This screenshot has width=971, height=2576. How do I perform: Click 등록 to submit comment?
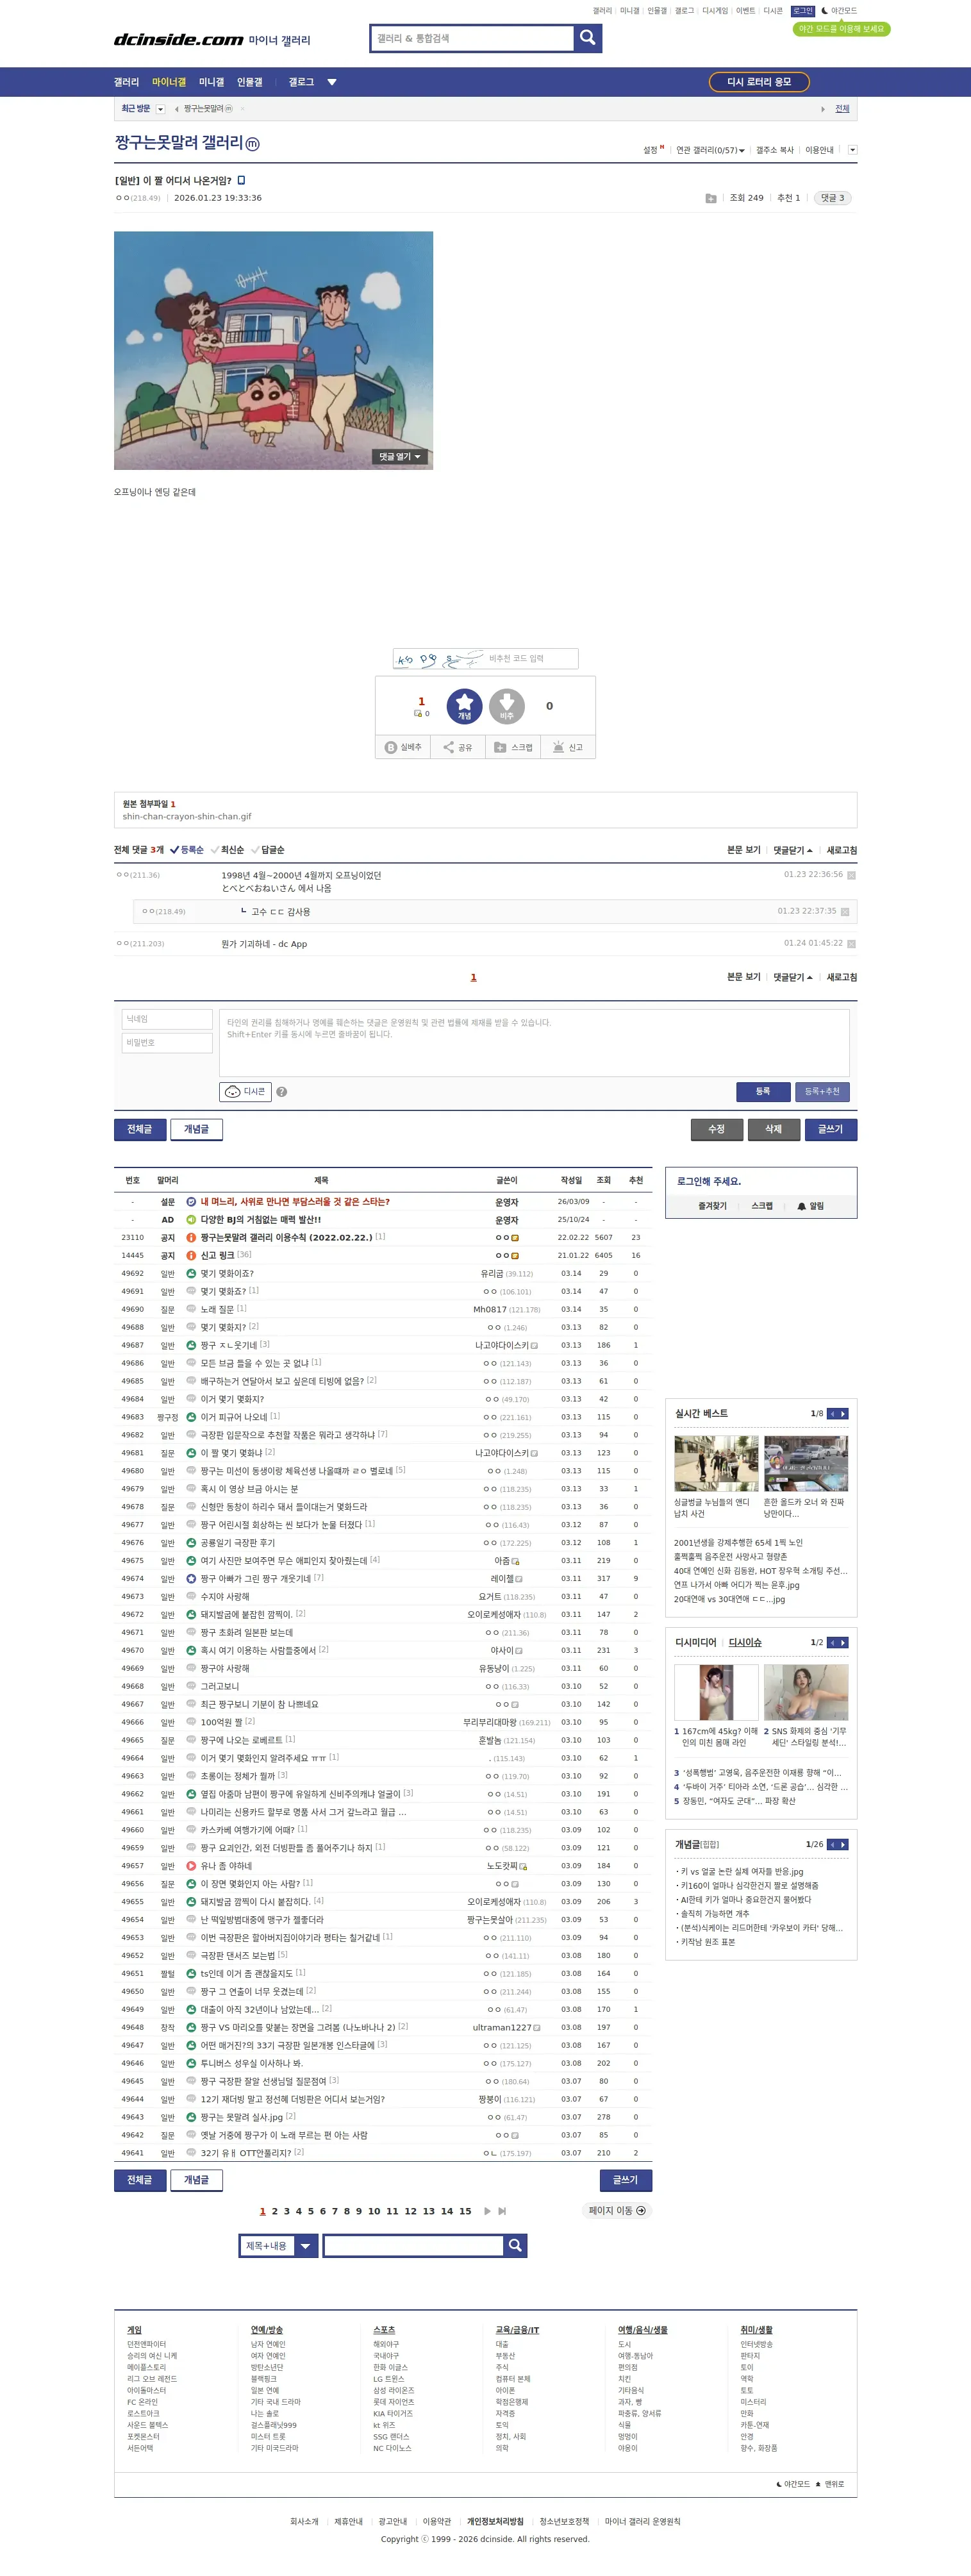tap(763, 1091)
